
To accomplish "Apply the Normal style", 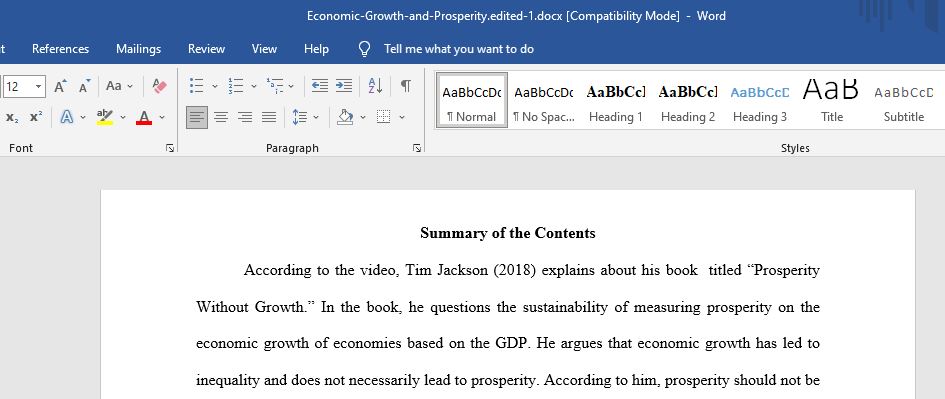I will coord(472,100).
